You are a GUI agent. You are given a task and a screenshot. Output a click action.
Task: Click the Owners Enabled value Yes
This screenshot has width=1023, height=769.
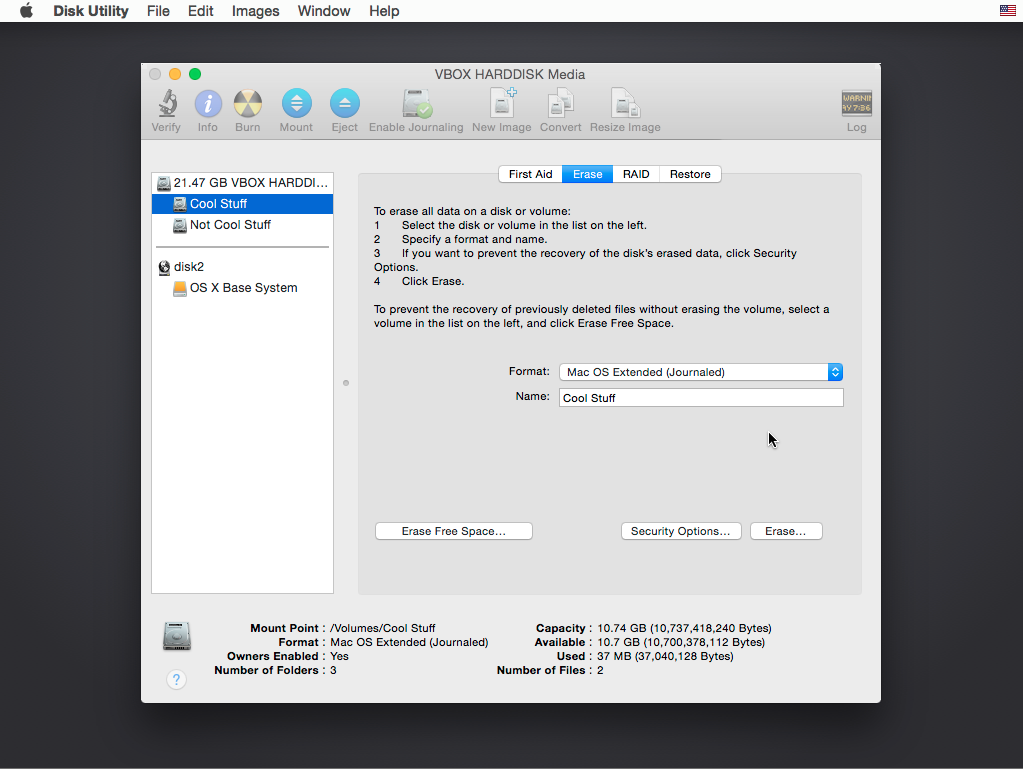[339, 656]
